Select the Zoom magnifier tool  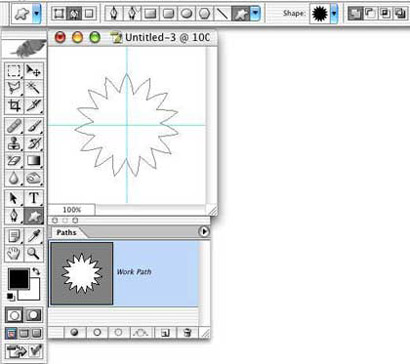tap(34, 254)
